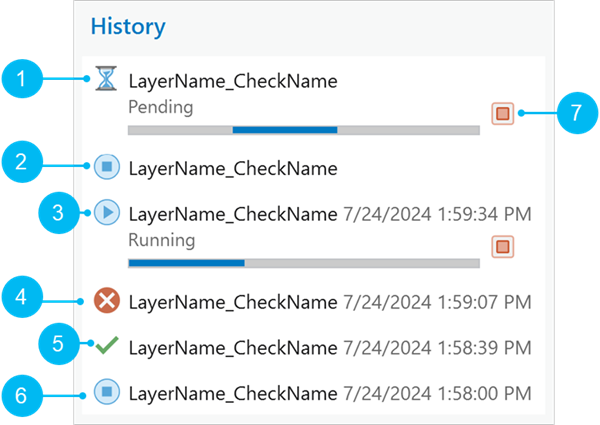600x425 pixels.
Task: Click the Pending status label
Action: click(x=160, y=105)
